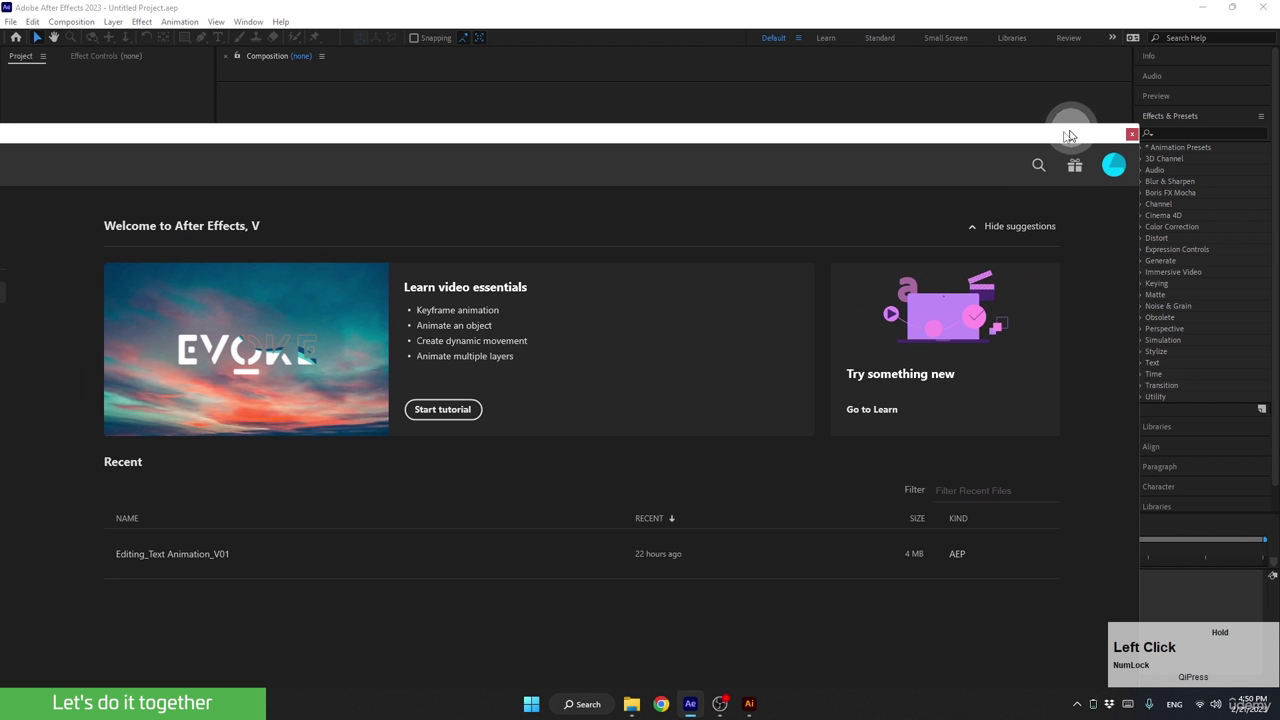1280x720 pixels.
Task: Expand the collapsed Paragraph panel
Action: point(1160,467)
